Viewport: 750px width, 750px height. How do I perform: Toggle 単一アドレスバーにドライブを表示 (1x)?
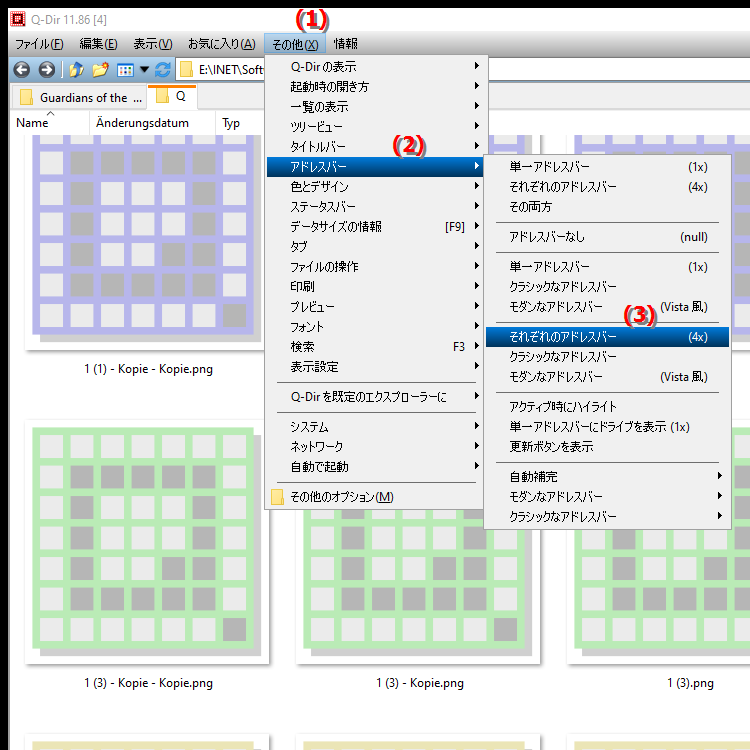tap(607, 427)
